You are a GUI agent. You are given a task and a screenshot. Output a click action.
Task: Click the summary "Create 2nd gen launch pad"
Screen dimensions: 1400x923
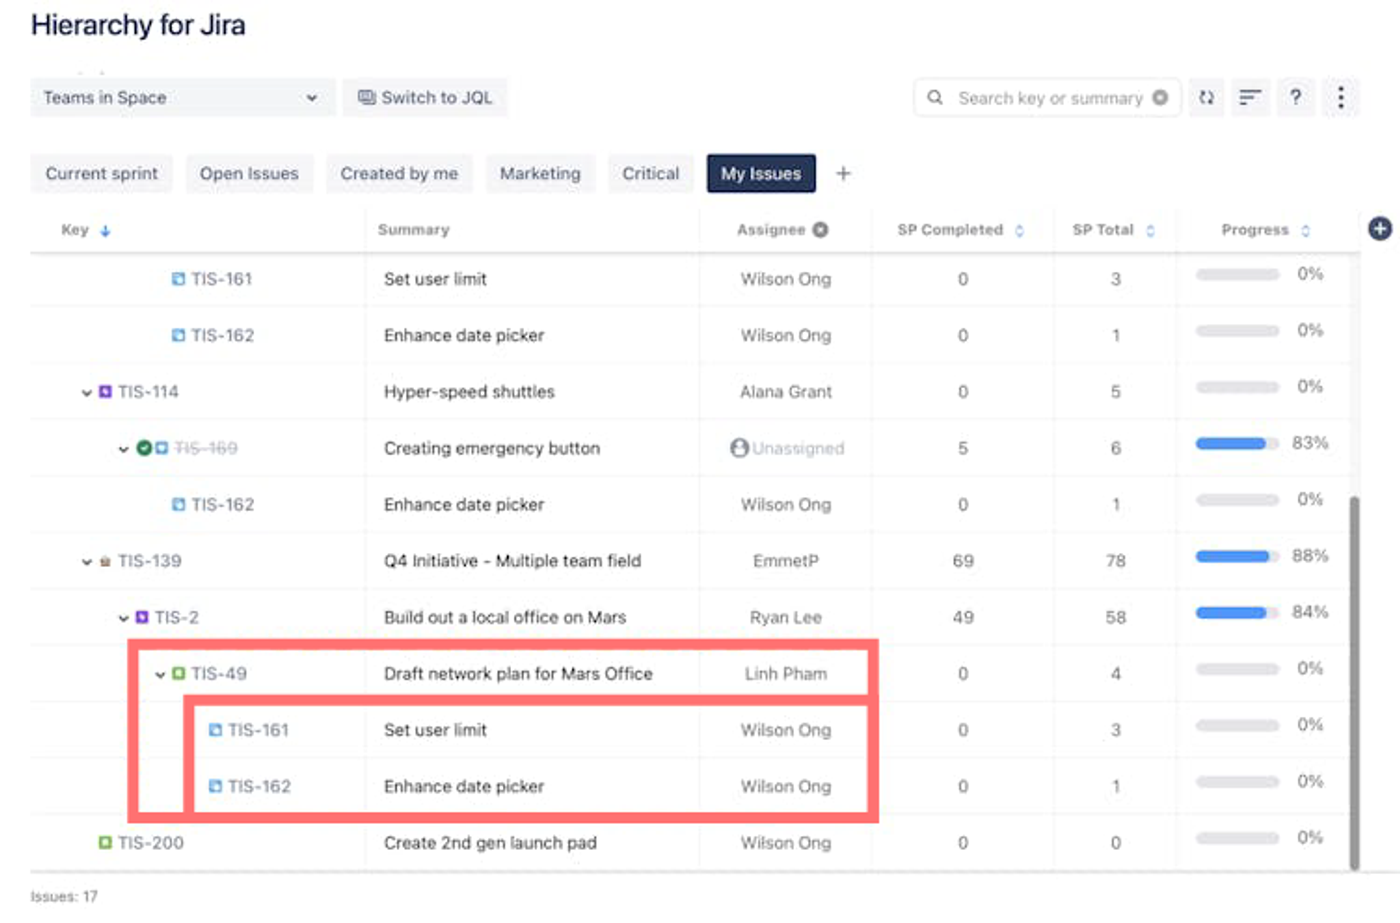[490, 843]
